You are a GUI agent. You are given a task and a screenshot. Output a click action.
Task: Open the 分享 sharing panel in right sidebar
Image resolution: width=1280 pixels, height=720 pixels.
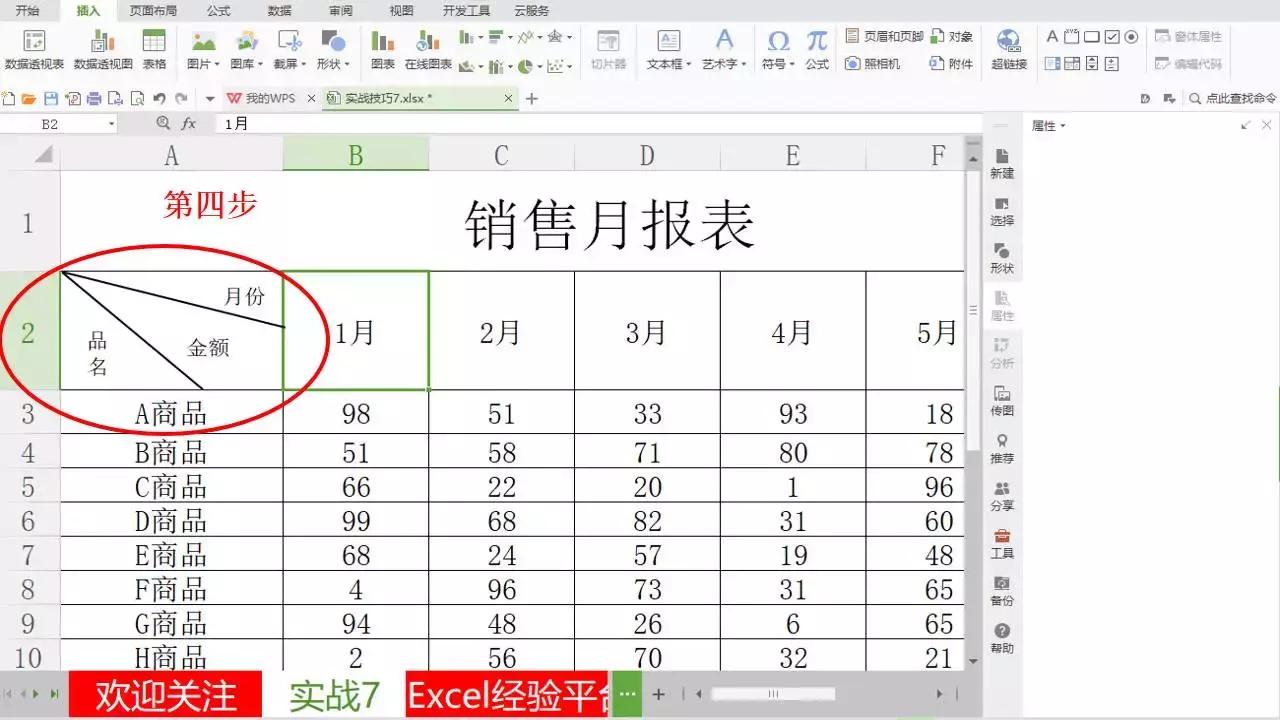[1002, 494]
